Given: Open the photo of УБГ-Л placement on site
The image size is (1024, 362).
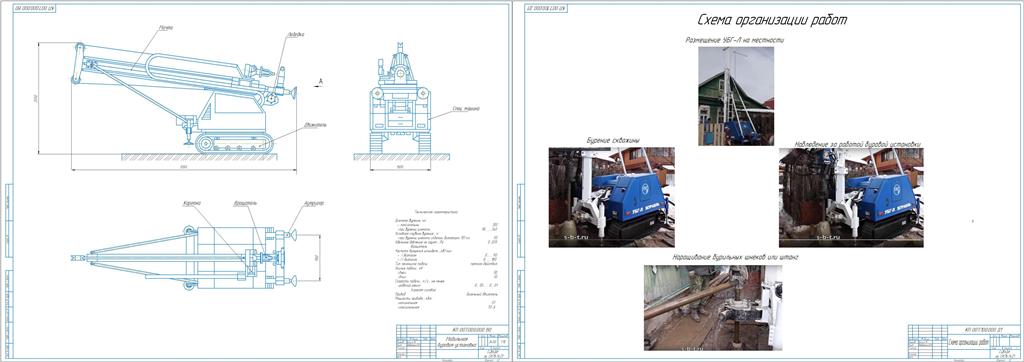Looking at the screenshot, I should click(736, 96).
